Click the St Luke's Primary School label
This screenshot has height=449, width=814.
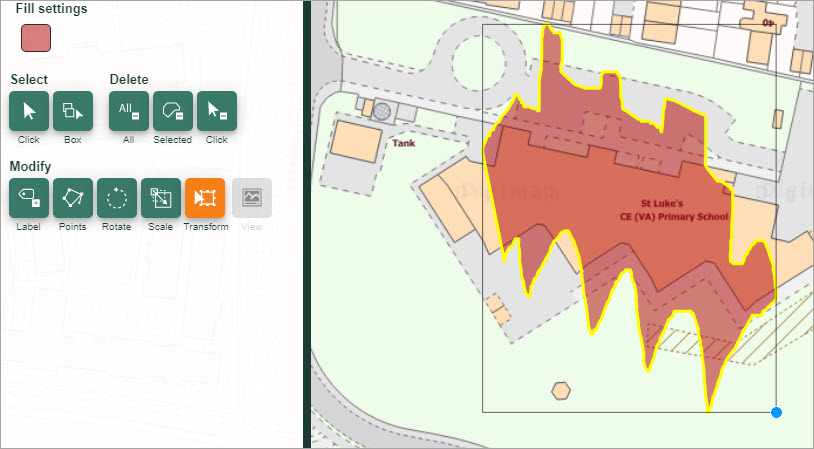674,209
